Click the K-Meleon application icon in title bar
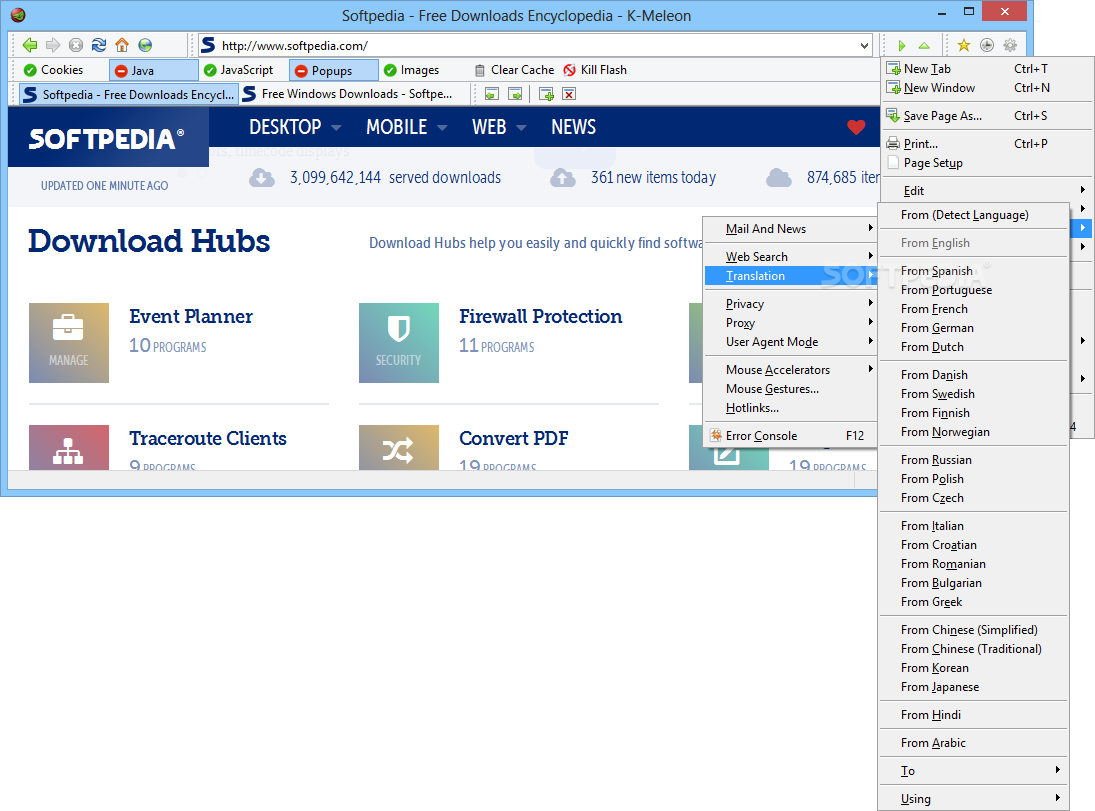This screenshot has height=811, width=1095. click(x=18, y=15)
